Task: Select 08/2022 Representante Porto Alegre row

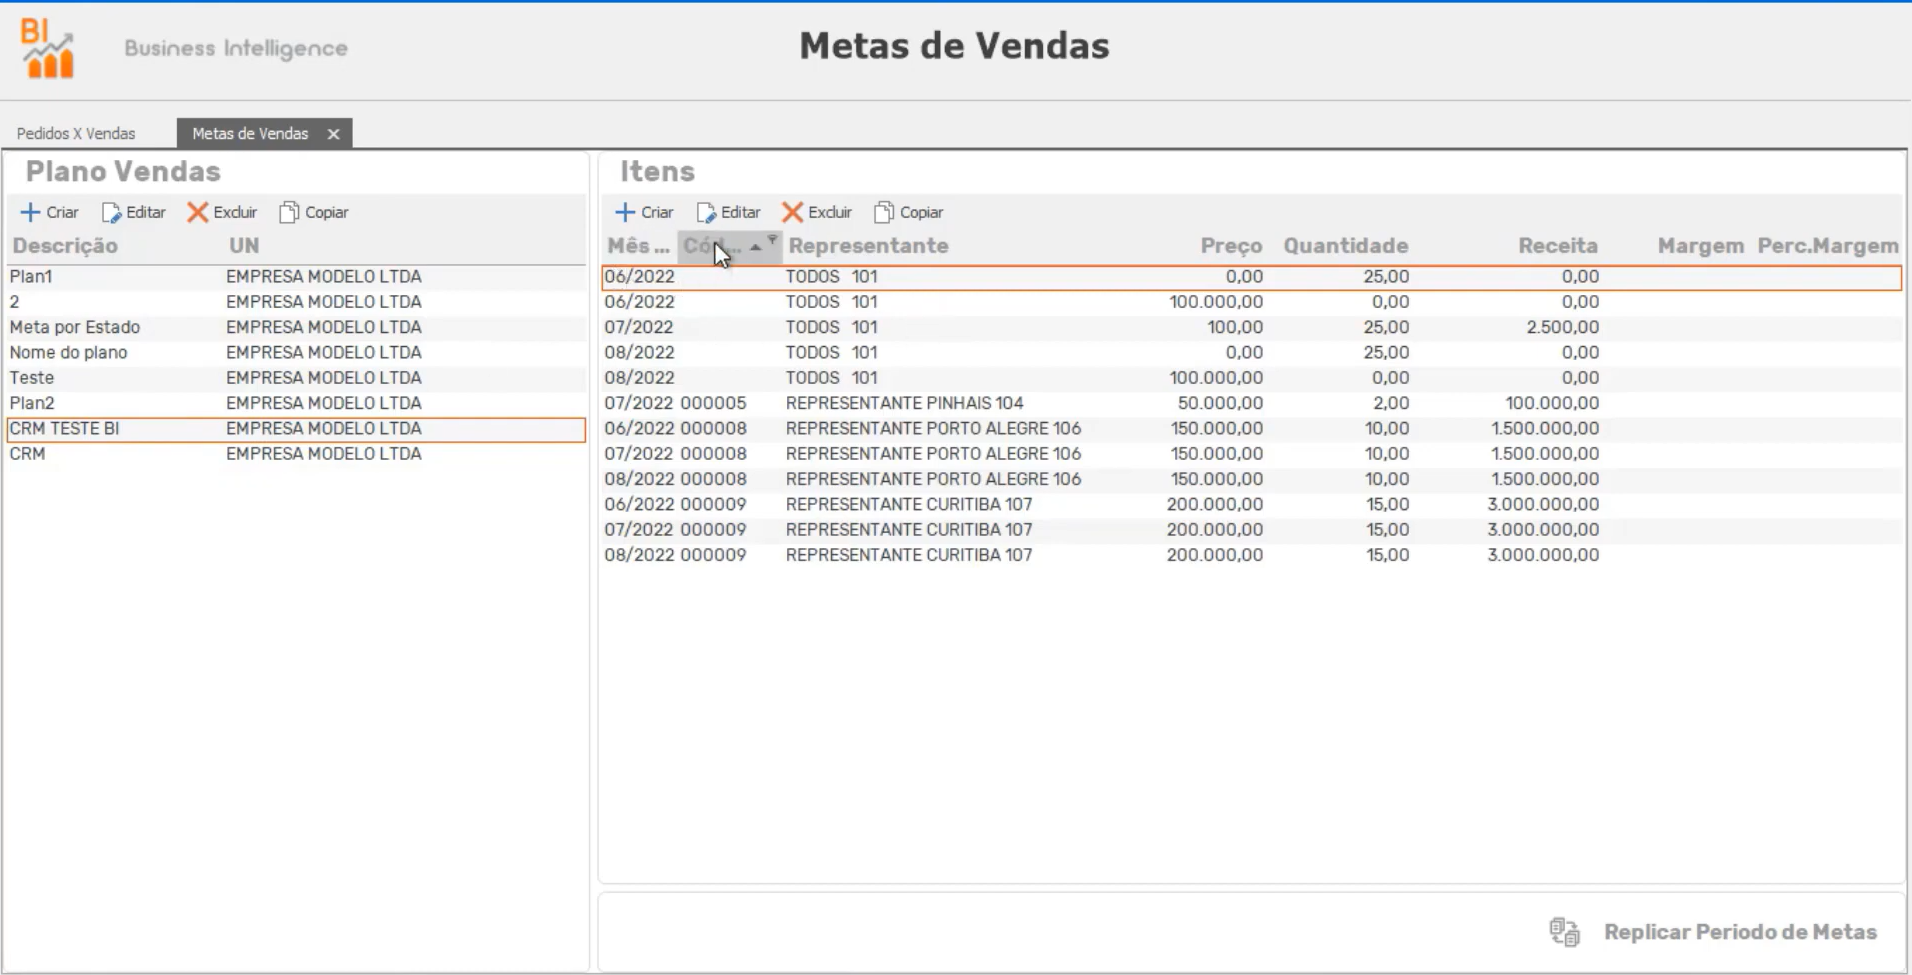Action: (1251, 479)
